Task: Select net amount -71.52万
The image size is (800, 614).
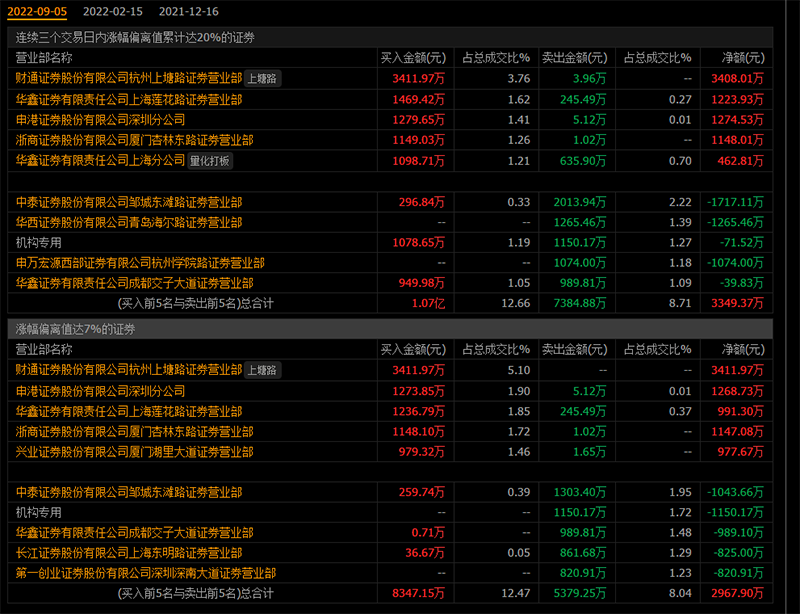Action: click(x=742, y=242)
